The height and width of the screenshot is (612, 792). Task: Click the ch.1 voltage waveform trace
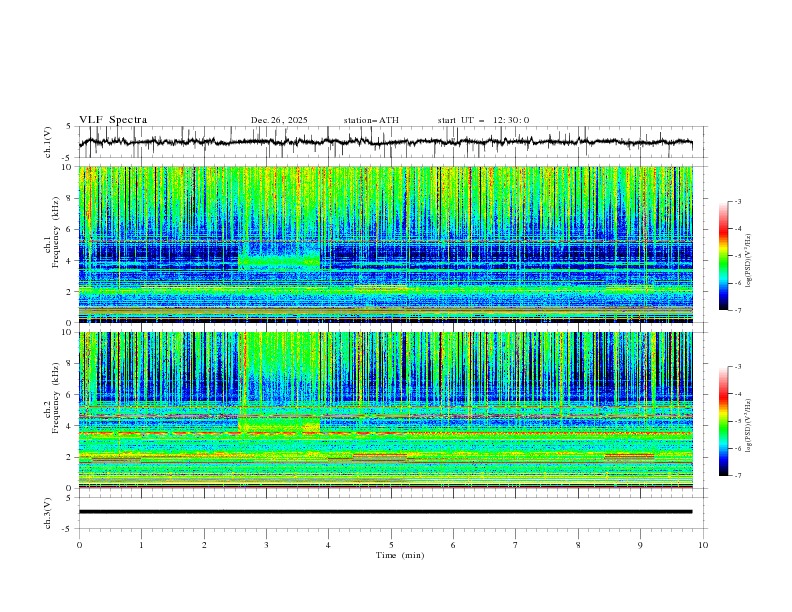pos(385,142)
